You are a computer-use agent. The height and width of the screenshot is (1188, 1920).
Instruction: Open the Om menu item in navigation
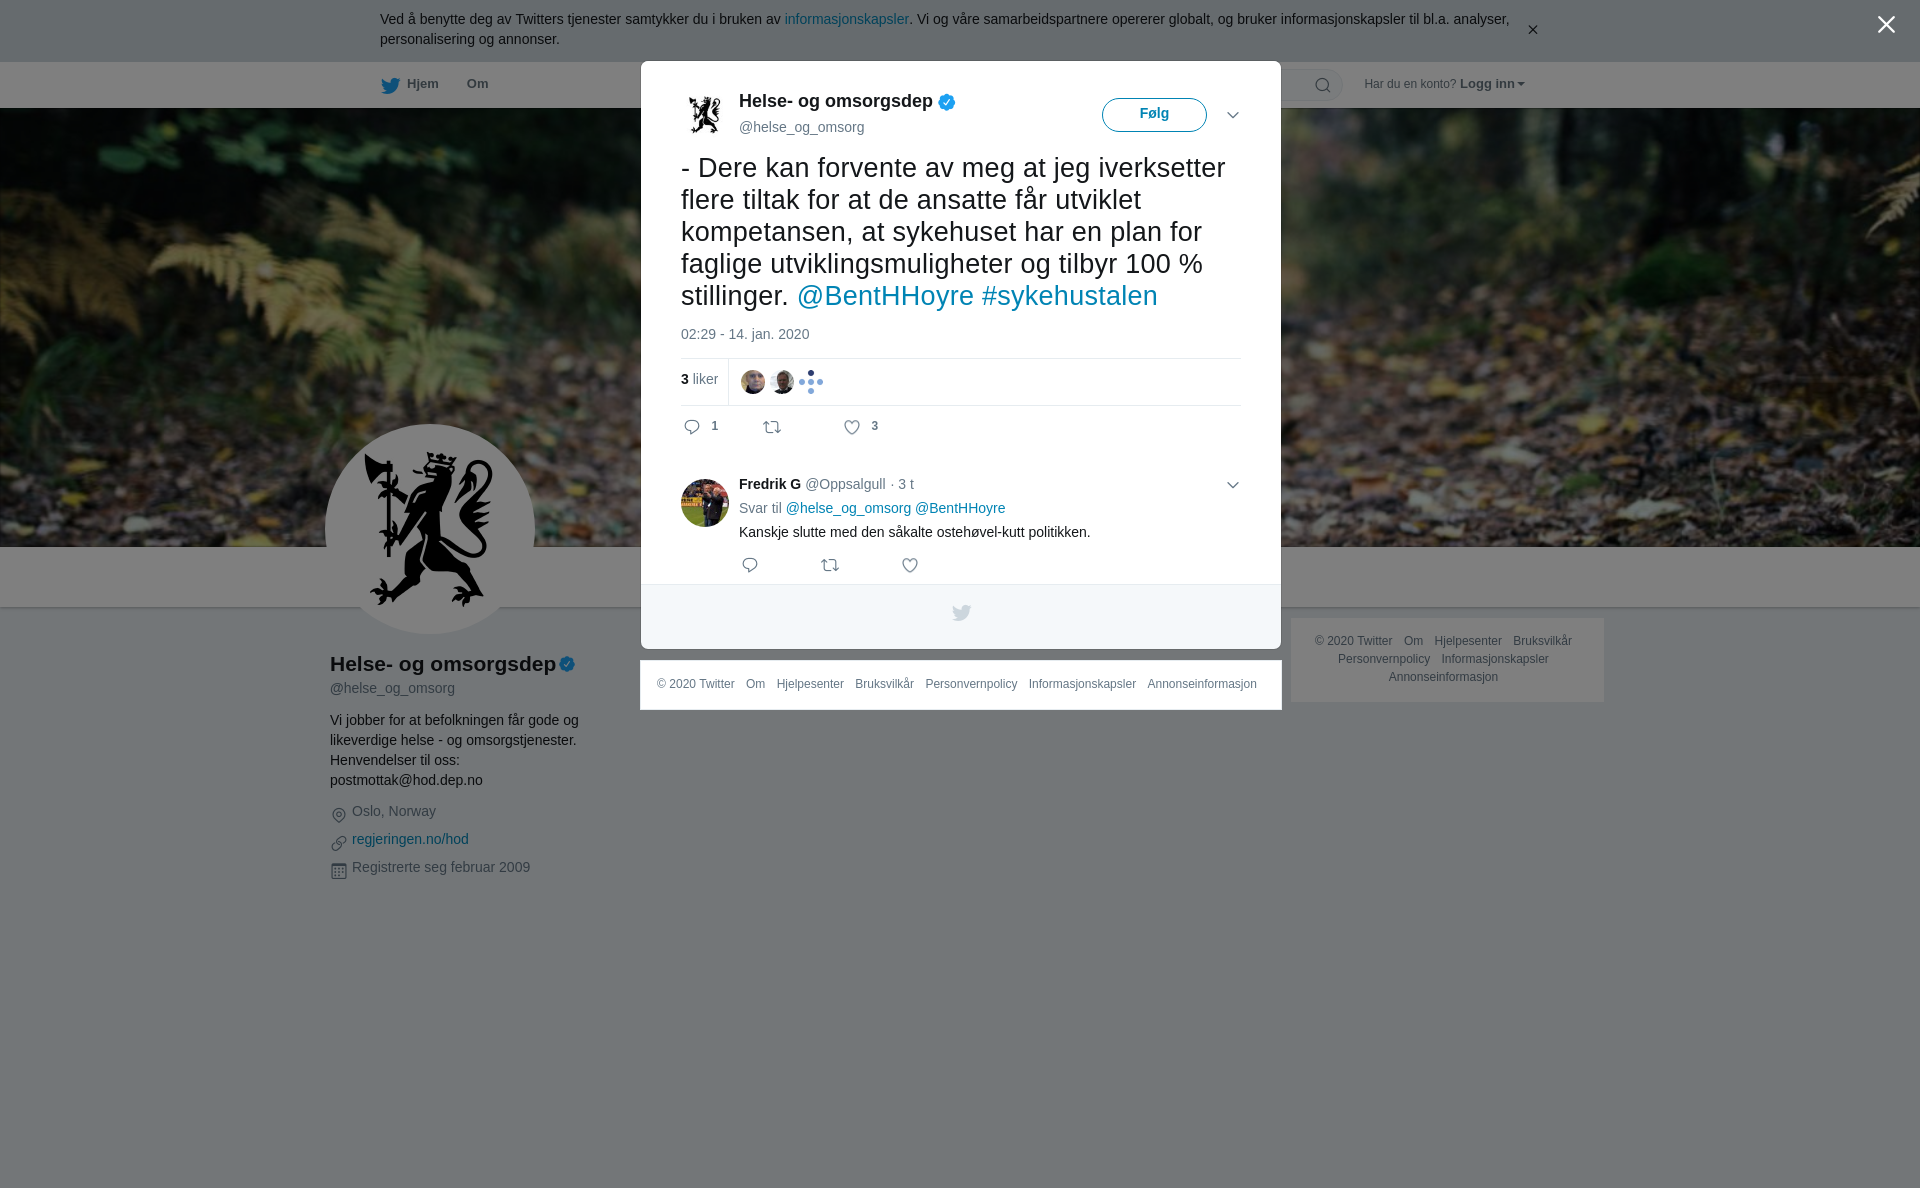click(x=477, y=84)
